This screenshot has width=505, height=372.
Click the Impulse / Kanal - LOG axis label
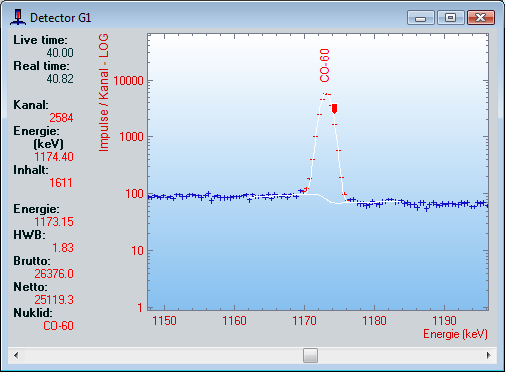(x=104, y=93)
